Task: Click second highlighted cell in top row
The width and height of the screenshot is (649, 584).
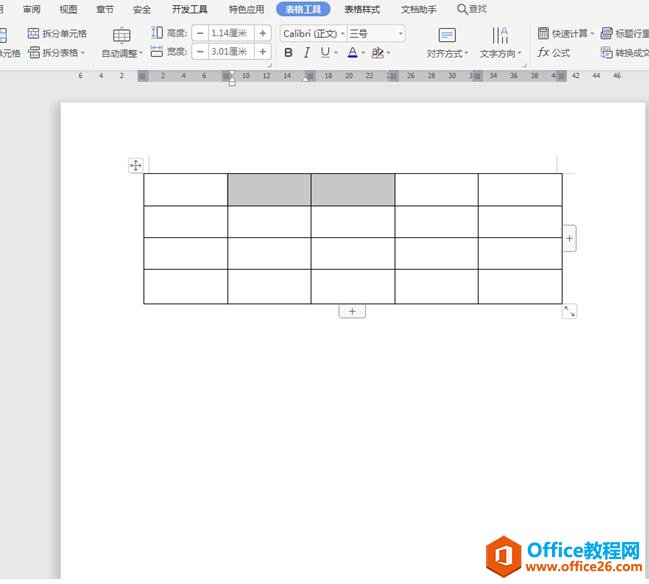Action: 353,190
